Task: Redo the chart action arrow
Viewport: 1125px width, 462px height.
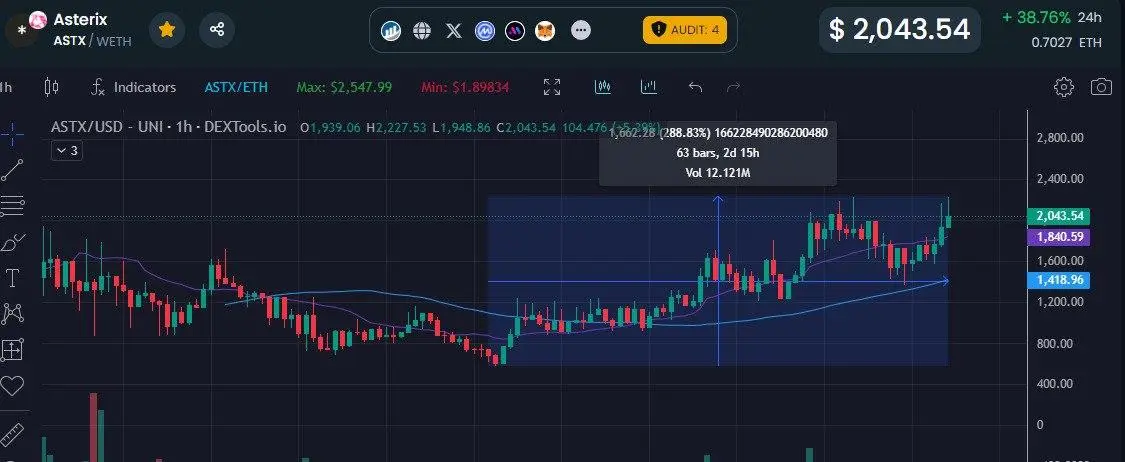Action: point(733,88)
